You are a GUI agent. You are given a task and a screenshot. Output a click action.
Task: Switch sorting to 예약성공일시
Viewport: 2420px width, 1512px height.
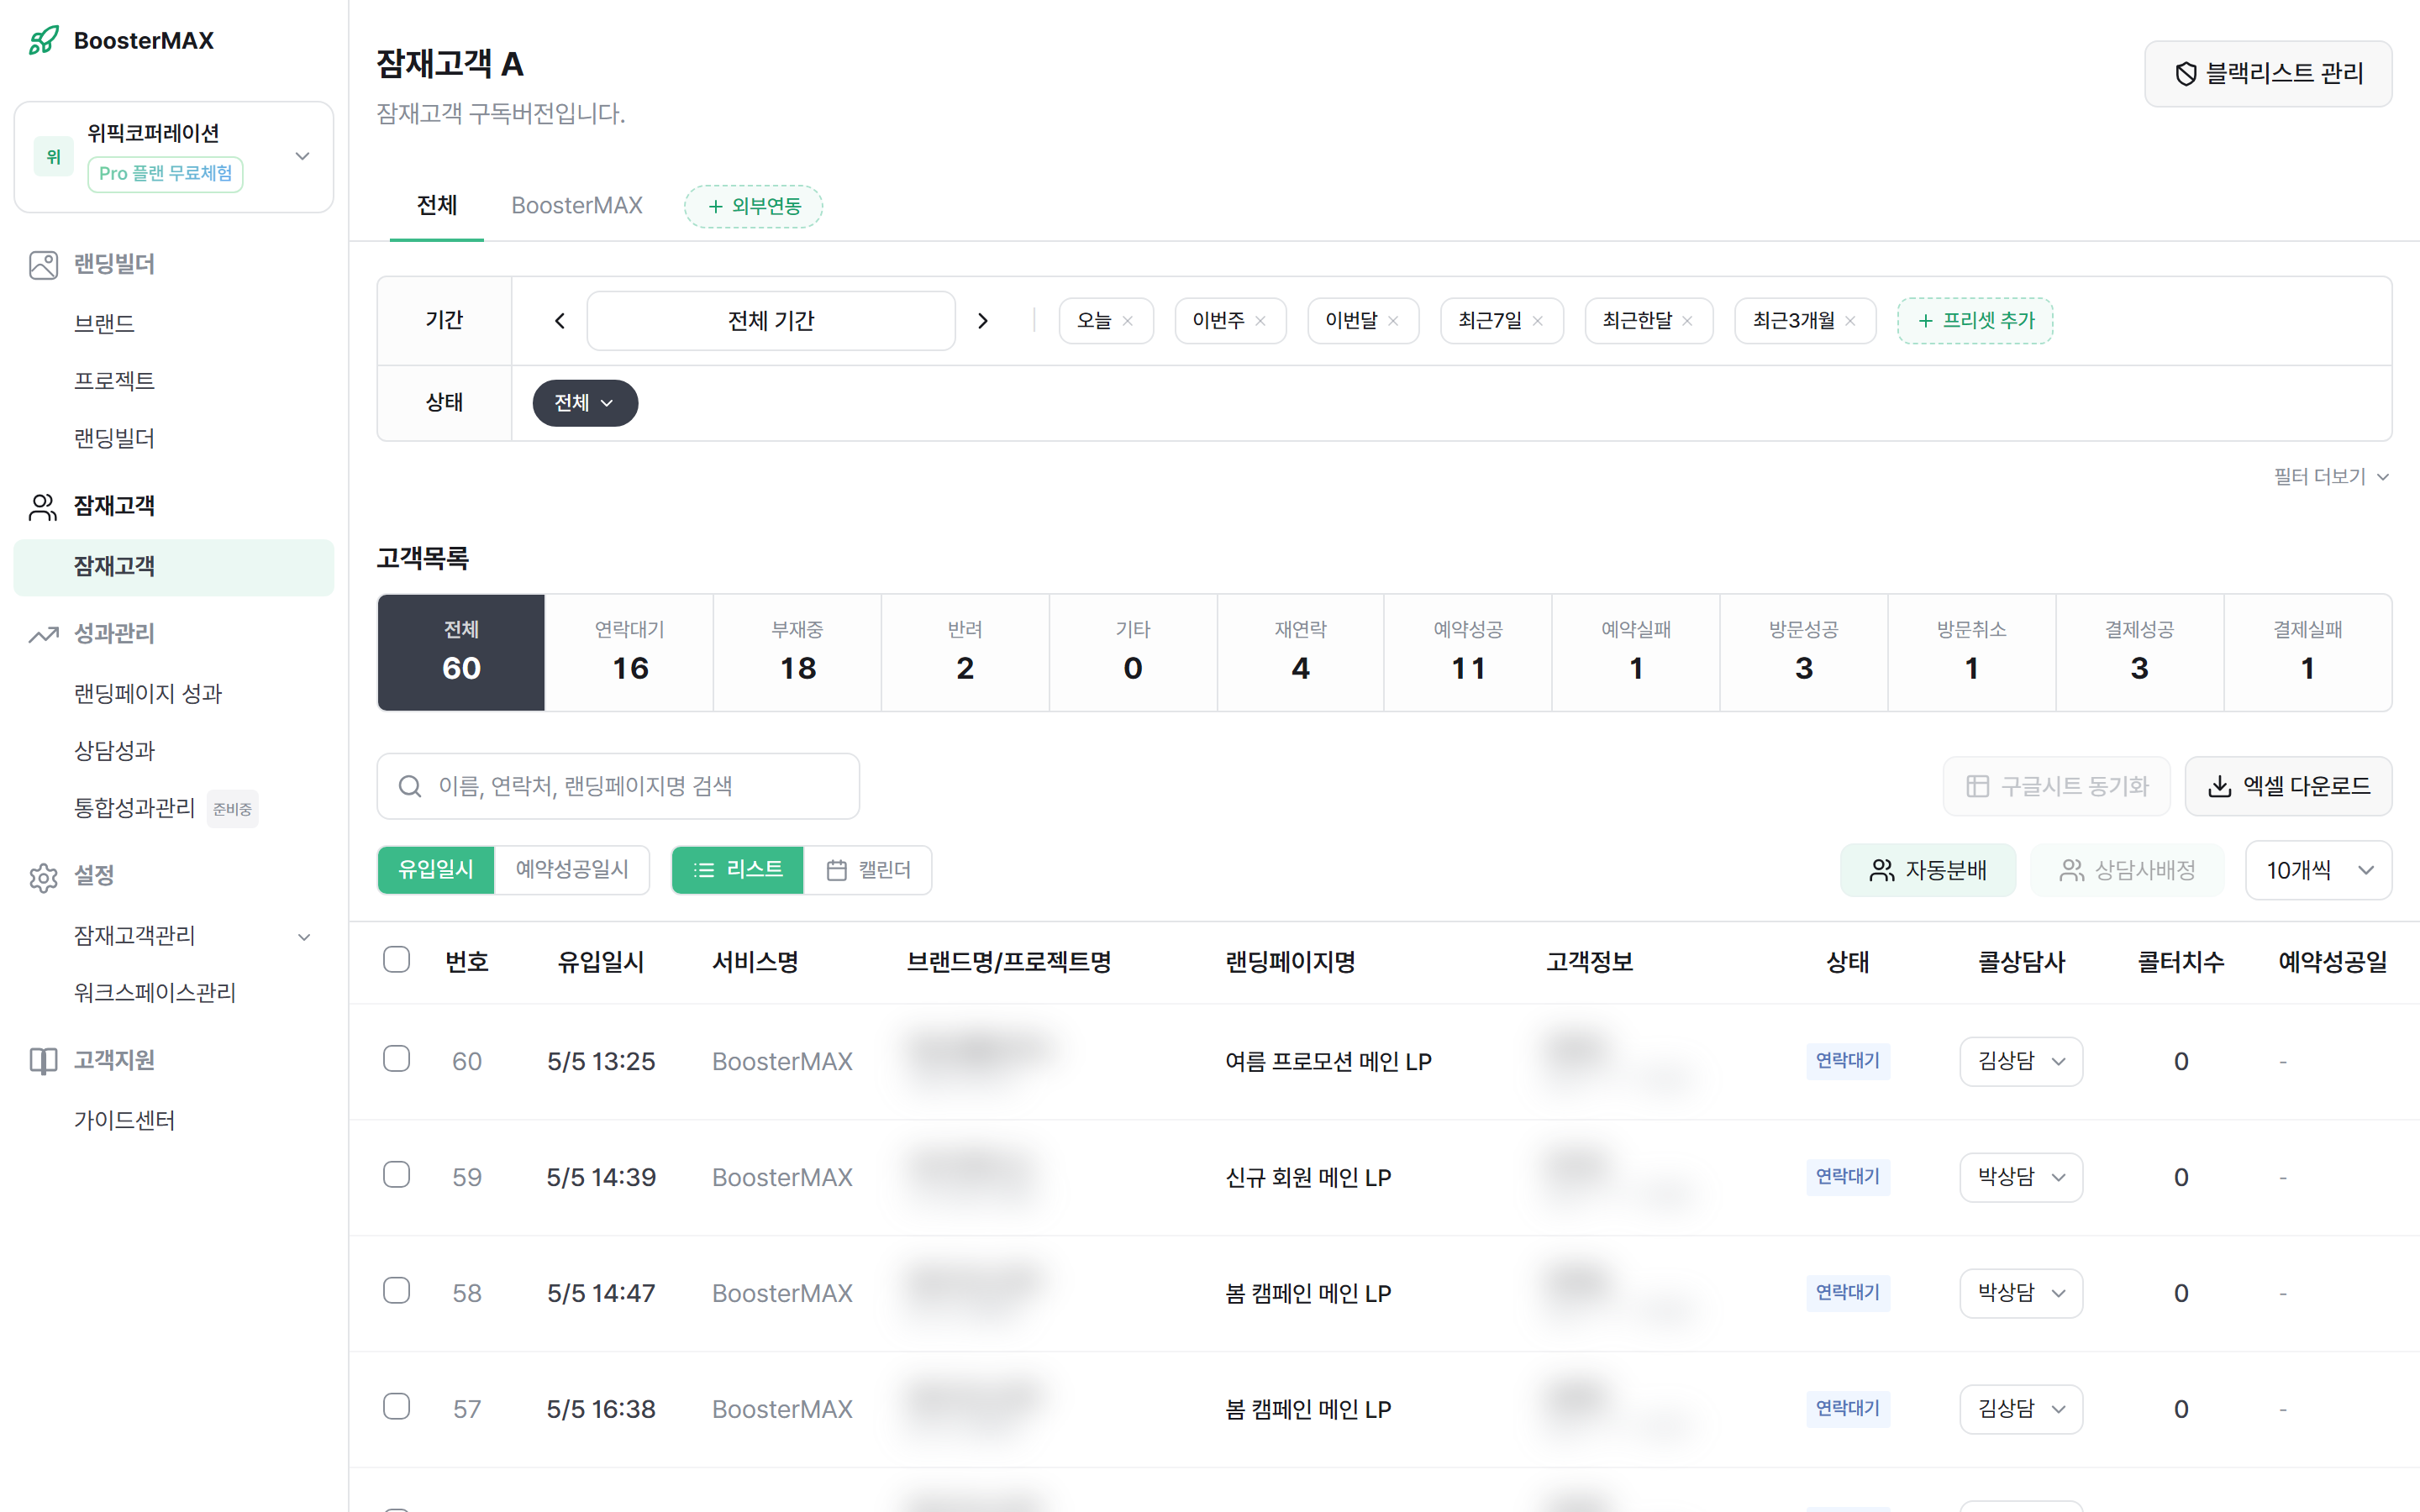point(572,870)
